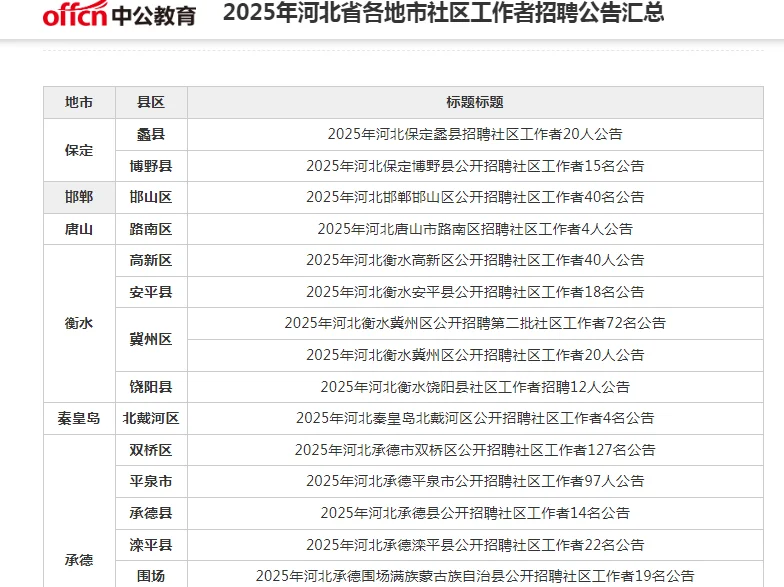Image resolution: width=784 pixels, height=587 pixels.
Task: Open the 衡水冀州区招聘20人公告 link
Action: (475, 355)
